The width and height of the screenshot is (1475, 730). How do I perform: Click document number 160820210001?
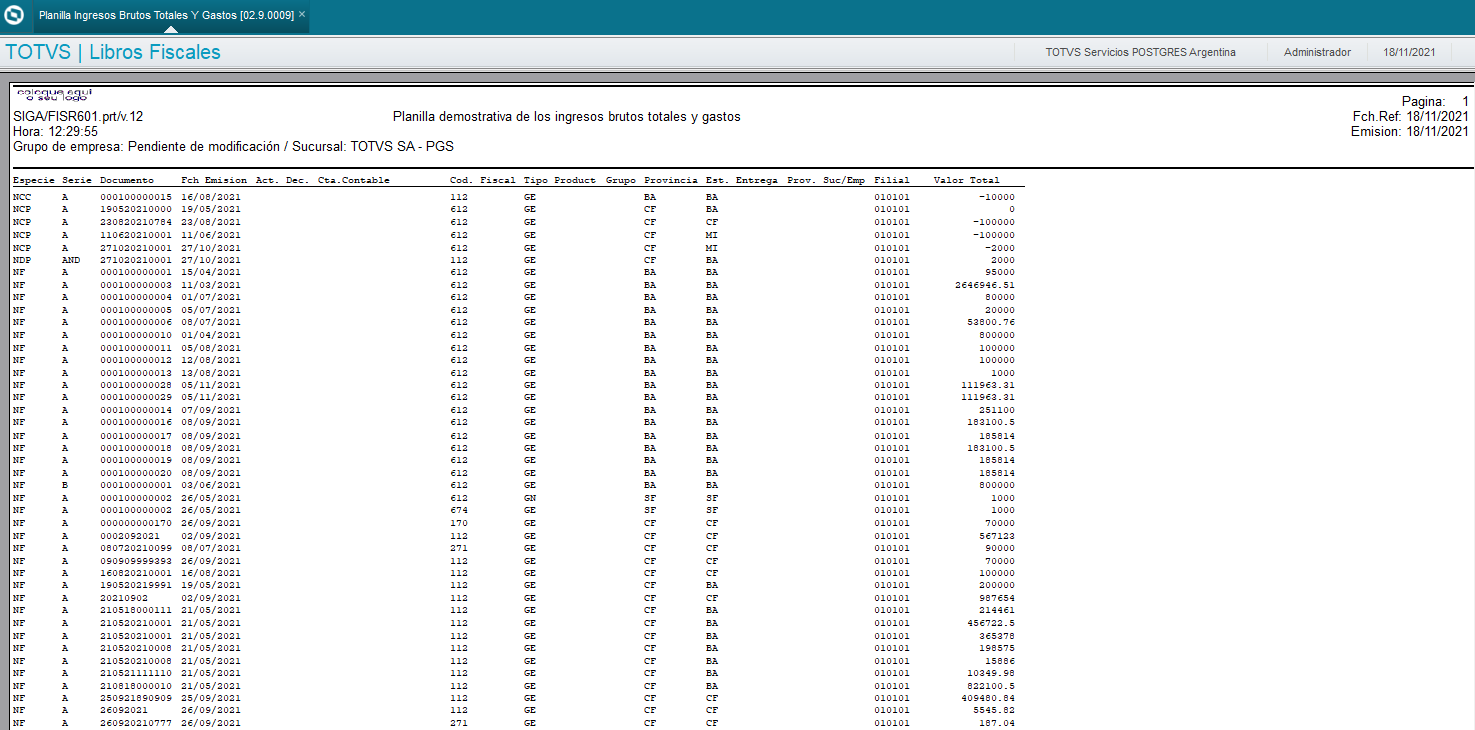click(136, 573)
